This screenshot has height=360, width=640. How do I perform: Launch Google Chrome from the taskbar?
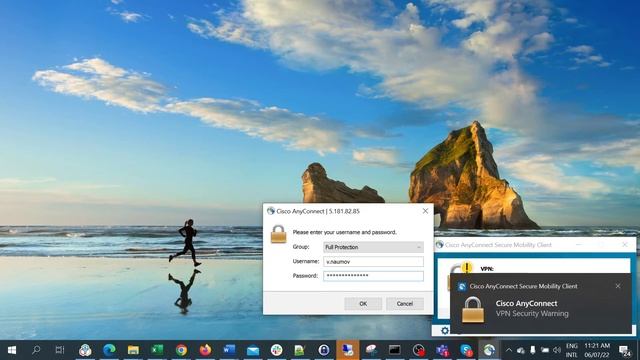(181, 350)
